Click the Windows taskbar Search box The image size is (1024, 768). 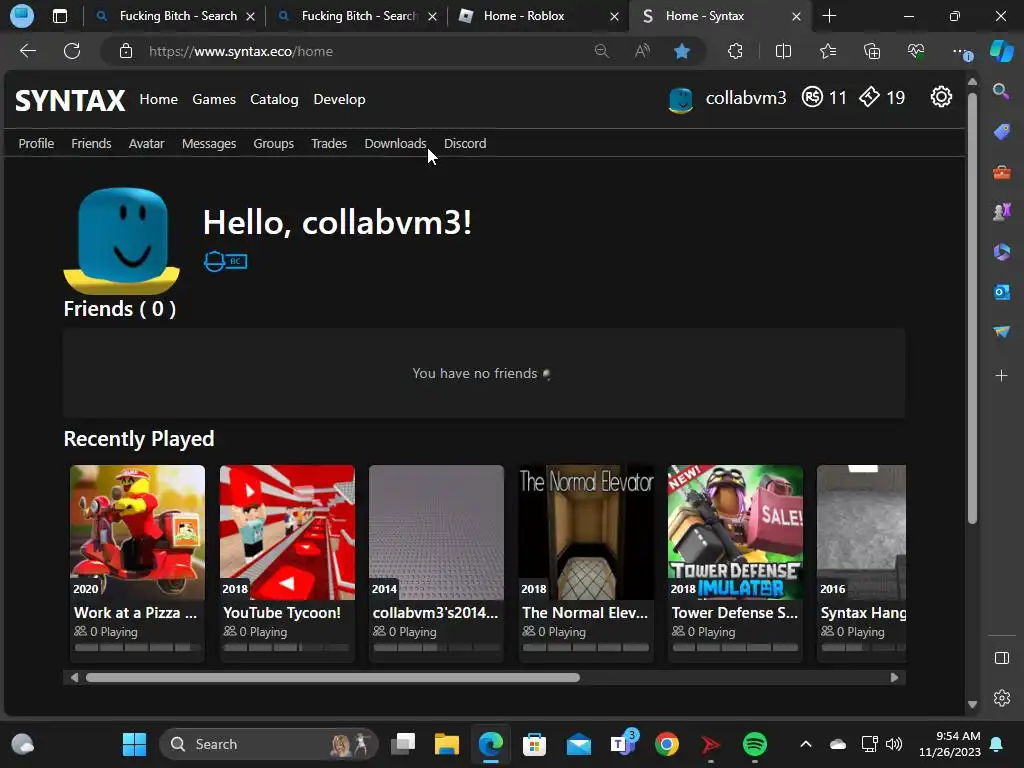268,744
